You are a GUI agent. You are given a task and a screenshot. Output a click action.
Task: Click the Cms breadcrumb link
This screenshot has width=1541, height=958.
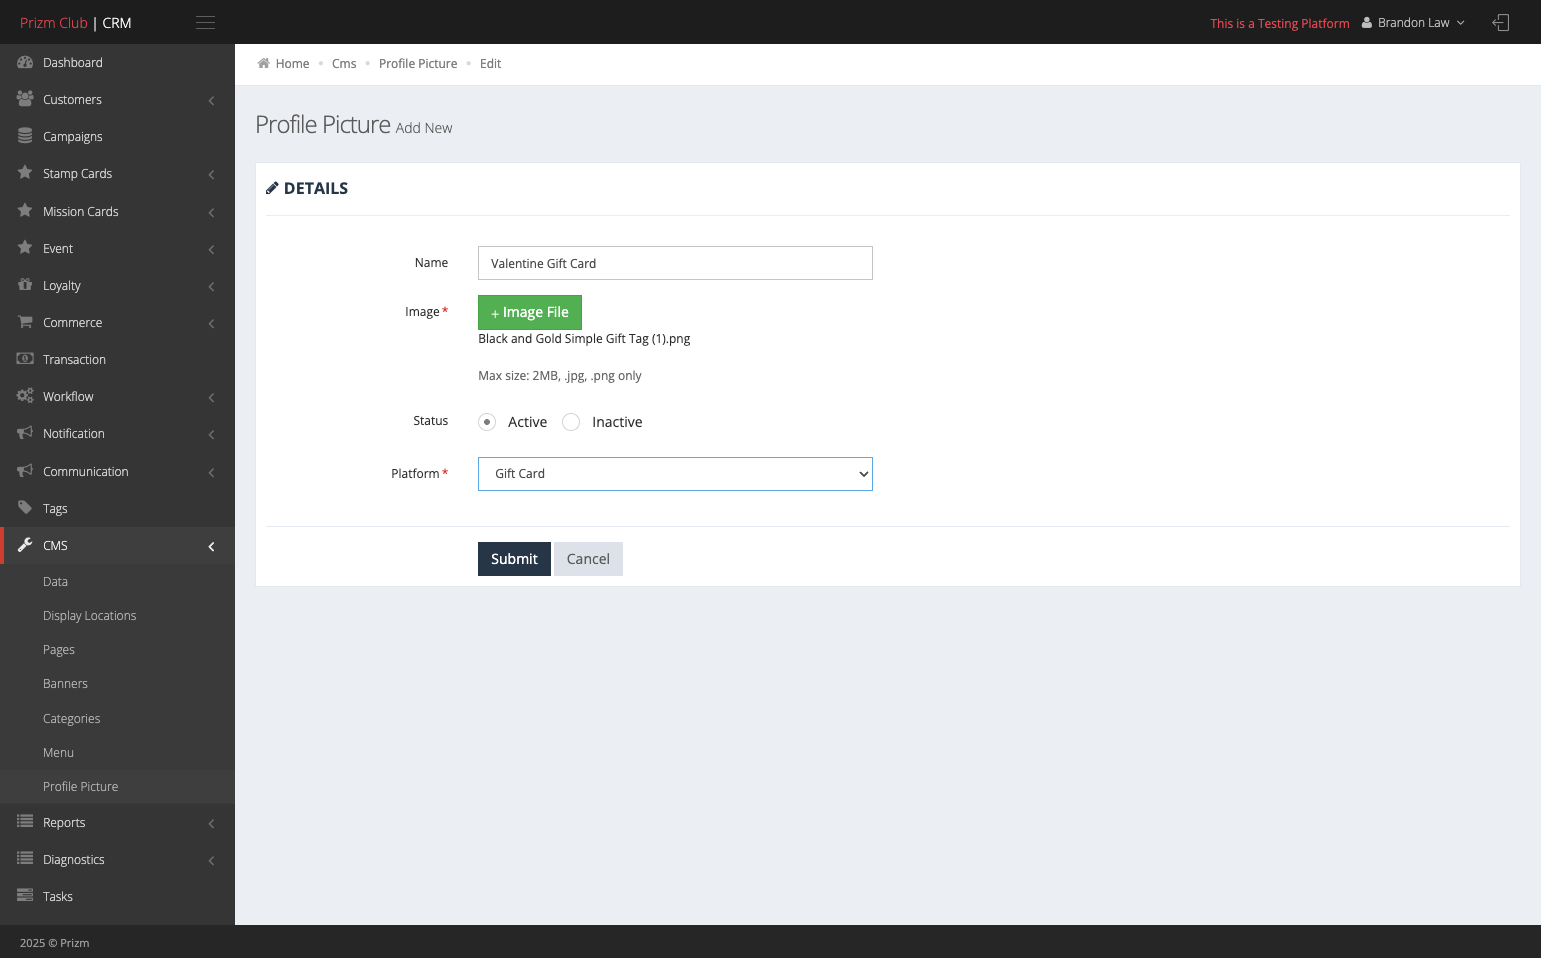coord(344,63)
